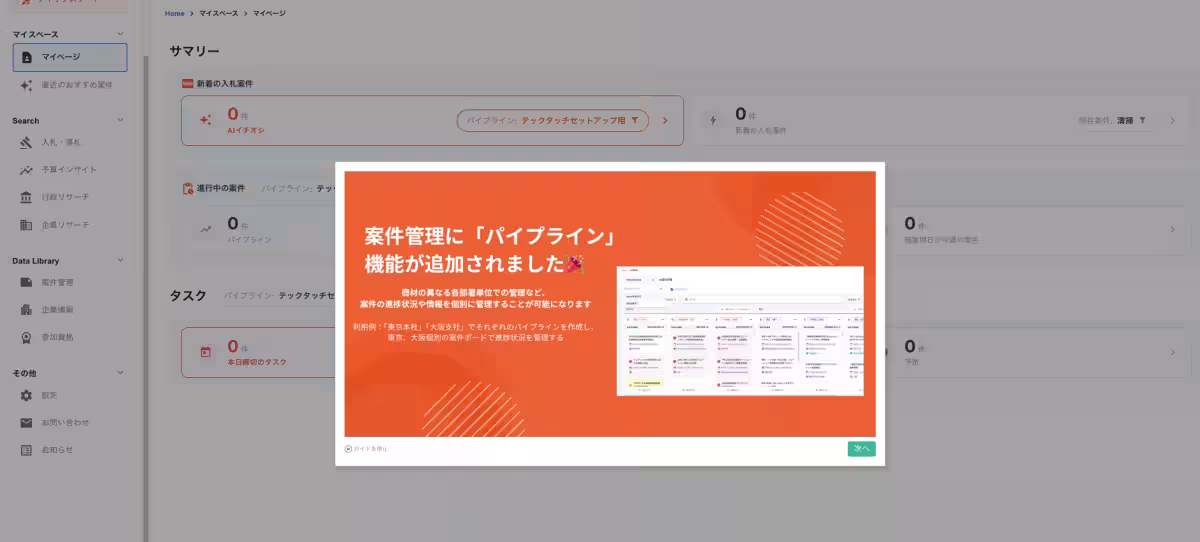Go to Home breadcrumb link

[x=174, y=13]
